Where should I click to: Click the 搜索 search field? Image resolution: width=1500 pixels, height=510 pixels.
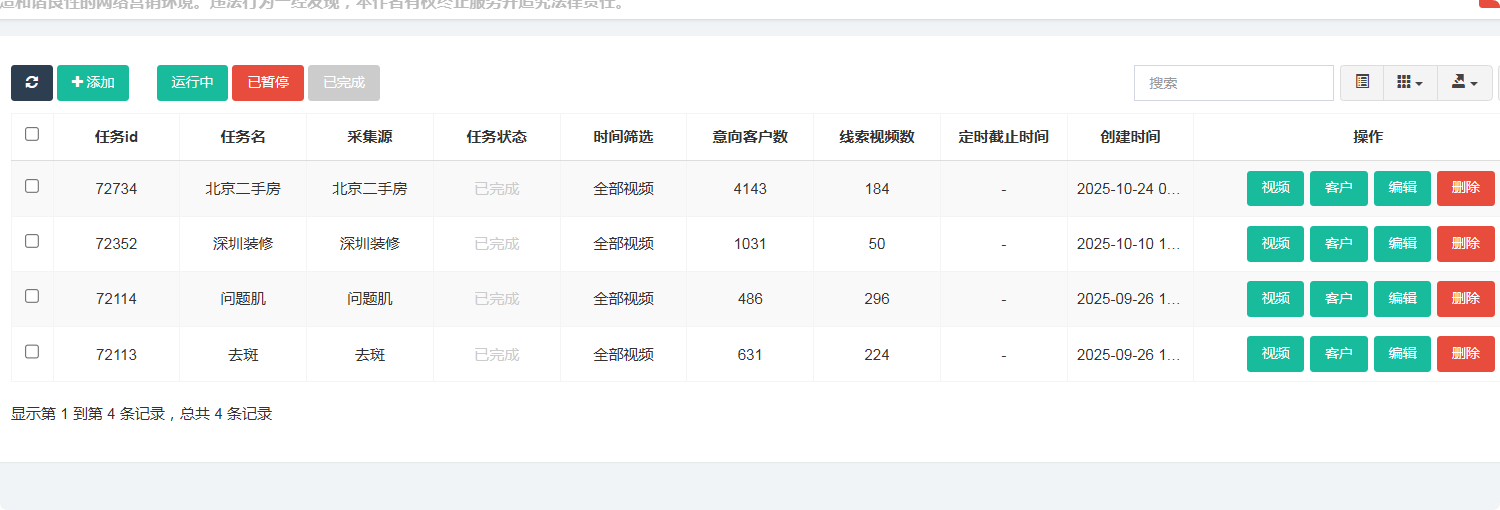(x=1234, y=83)
